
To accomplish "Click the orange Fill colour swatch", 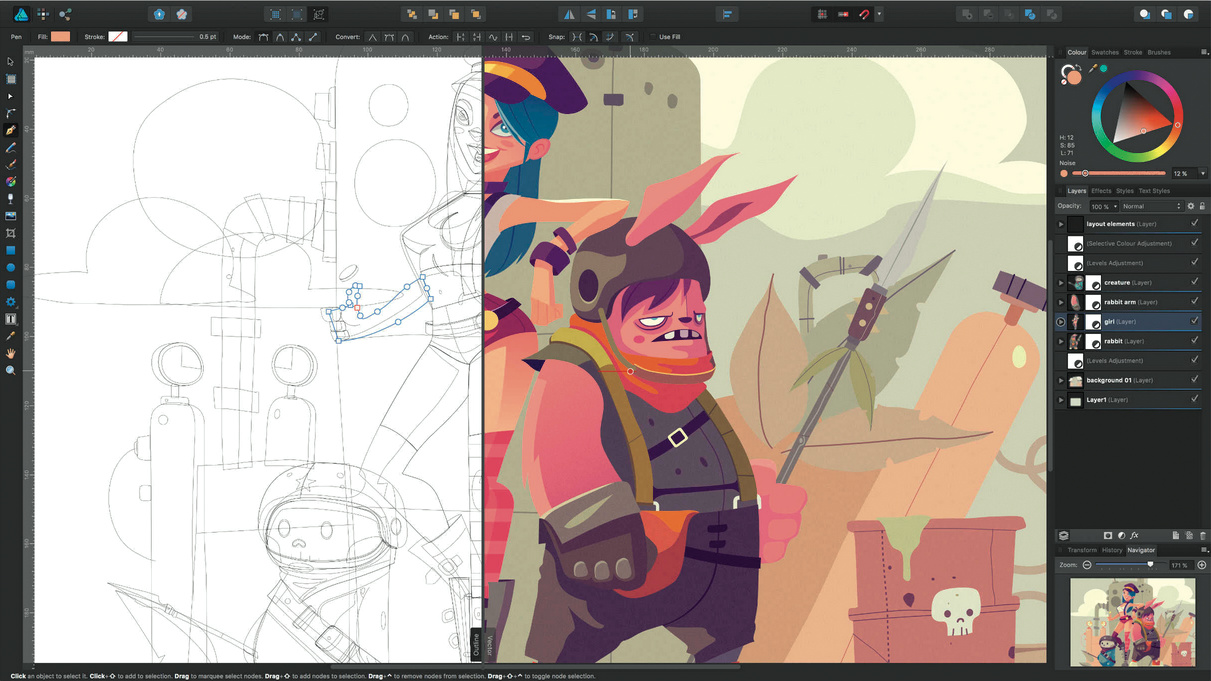I will pos(60,37).
